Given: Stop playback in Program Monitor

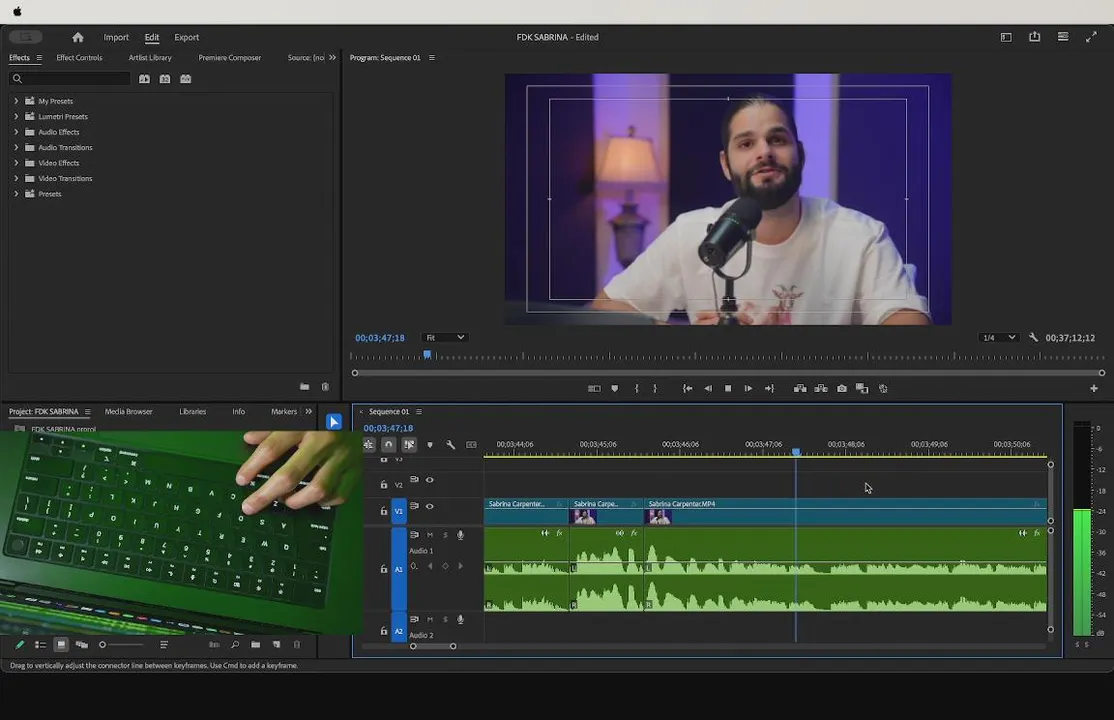Looking at the screenshot, I should pos(728,389).
